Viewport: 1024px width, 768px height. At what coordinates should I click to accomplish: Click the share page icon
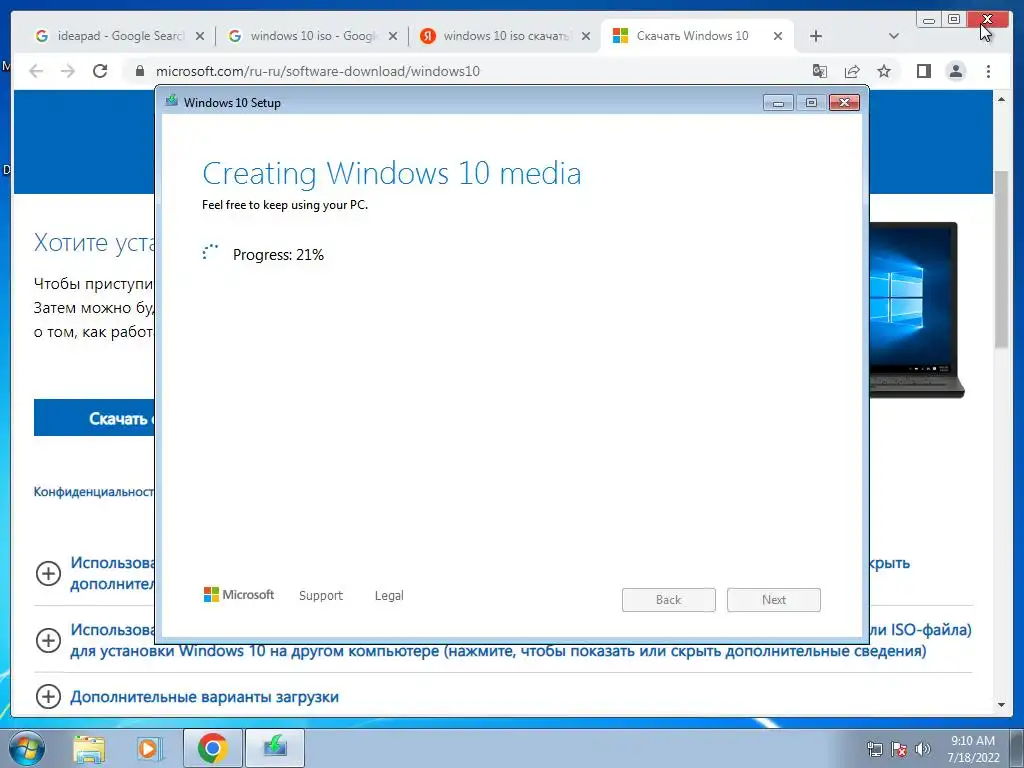coord(852,71)
